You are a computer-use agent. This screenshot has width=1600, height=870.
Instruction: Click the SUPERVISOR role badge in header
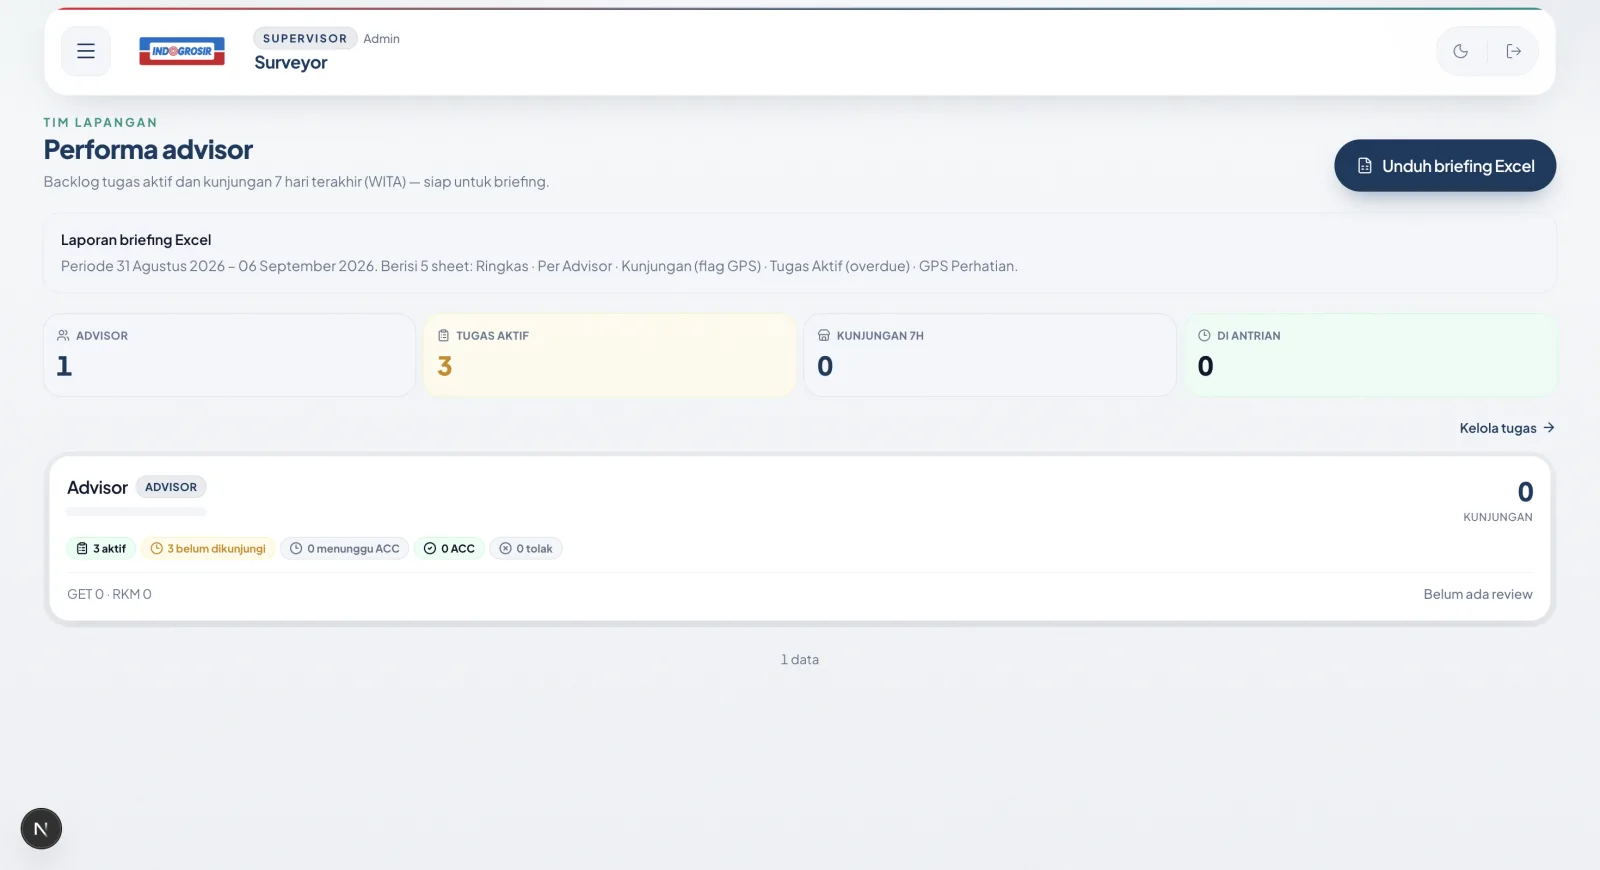coord(305,38)
